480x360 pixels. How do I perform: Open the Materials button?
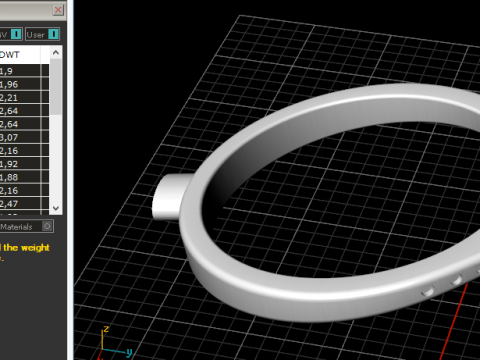point(26,227)
